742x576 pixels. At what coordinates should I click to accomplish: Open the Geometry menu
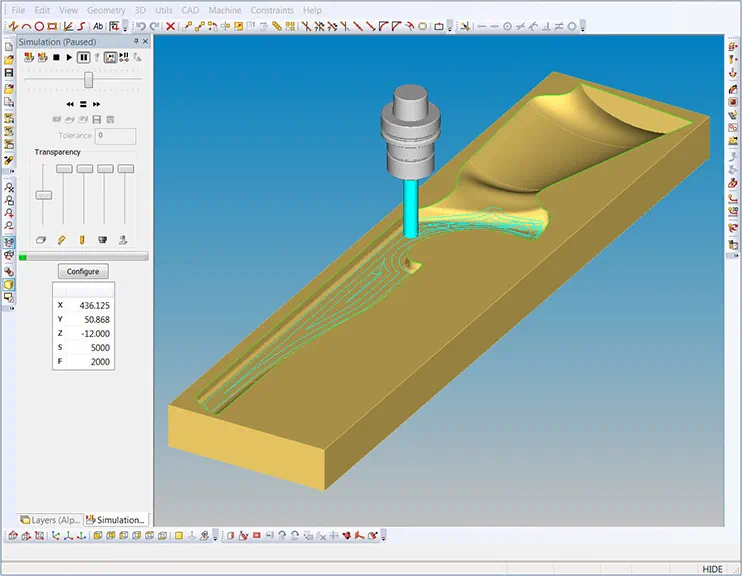coord(106,10)
